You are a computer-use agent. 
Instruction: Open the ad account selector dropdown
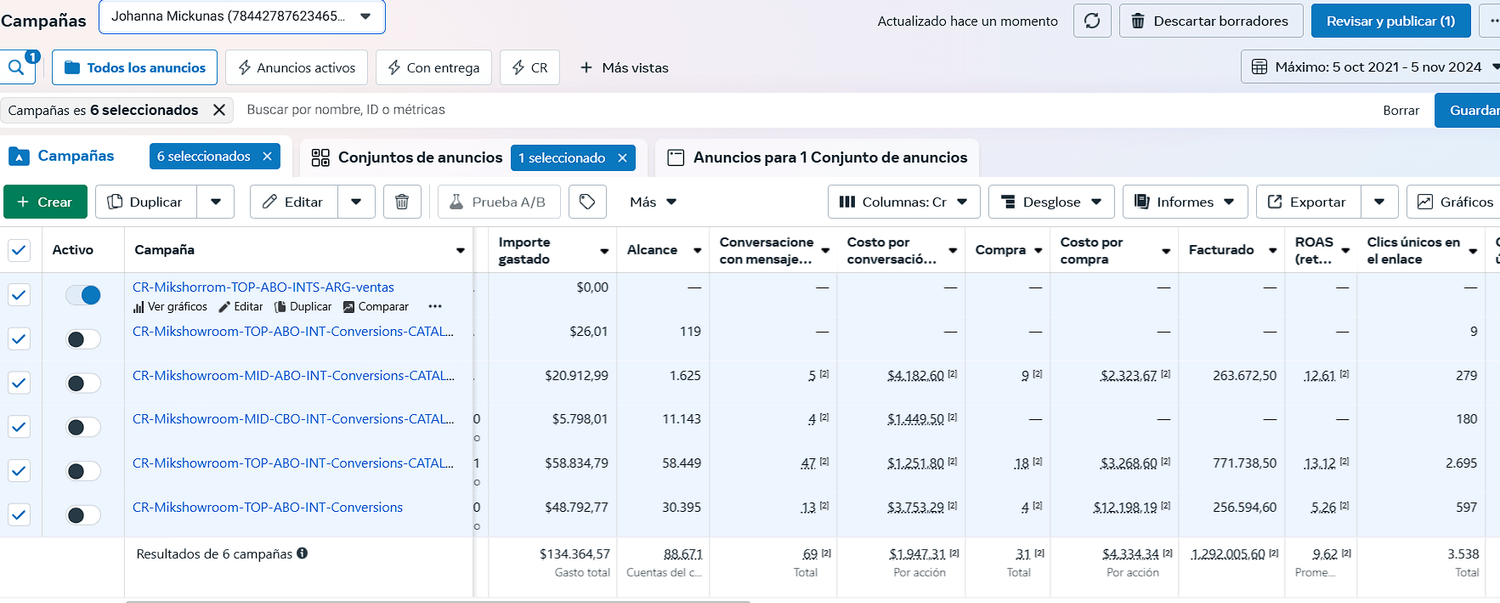pos(242,17)
